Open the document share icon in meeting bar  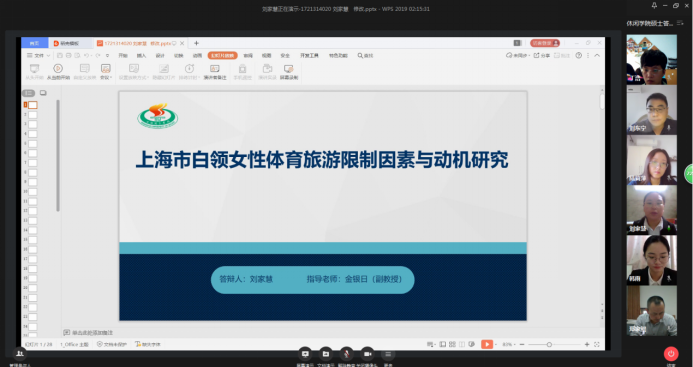(326, 354)
